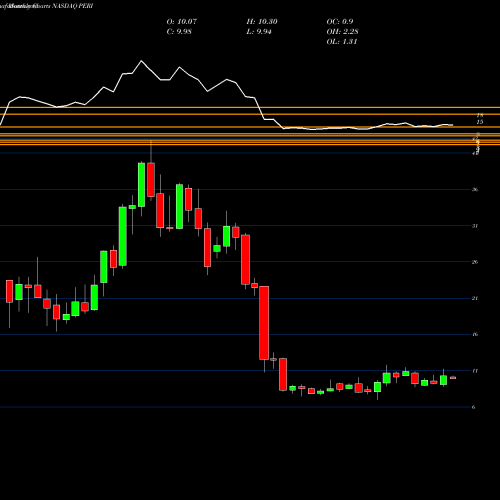The height and width of the screenshot is (500, 500).
Task: Click the '15' label beside the orange lines
Action: pyautogui.click(x=480, y=122)
